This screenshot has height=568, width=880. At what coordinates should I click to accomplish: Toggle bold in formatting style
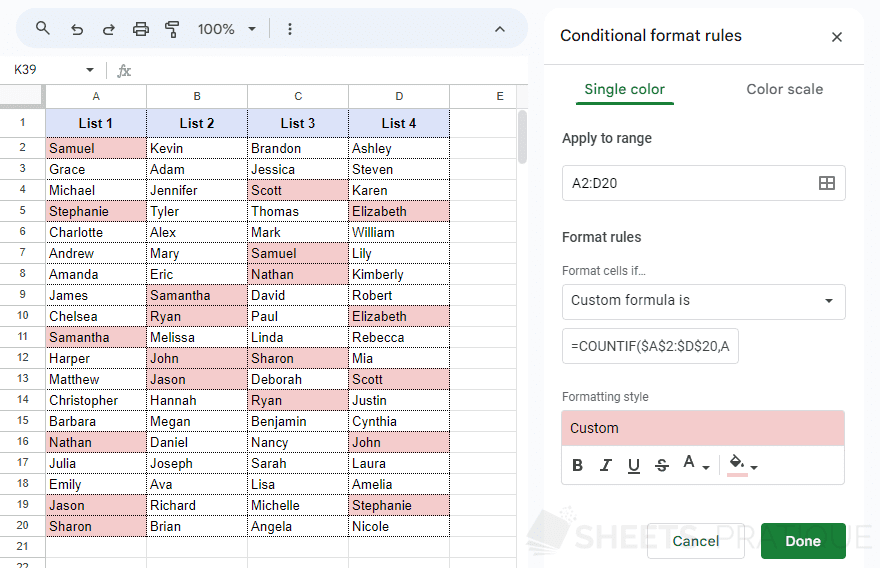pyautogui.click(x=578, y=465)
